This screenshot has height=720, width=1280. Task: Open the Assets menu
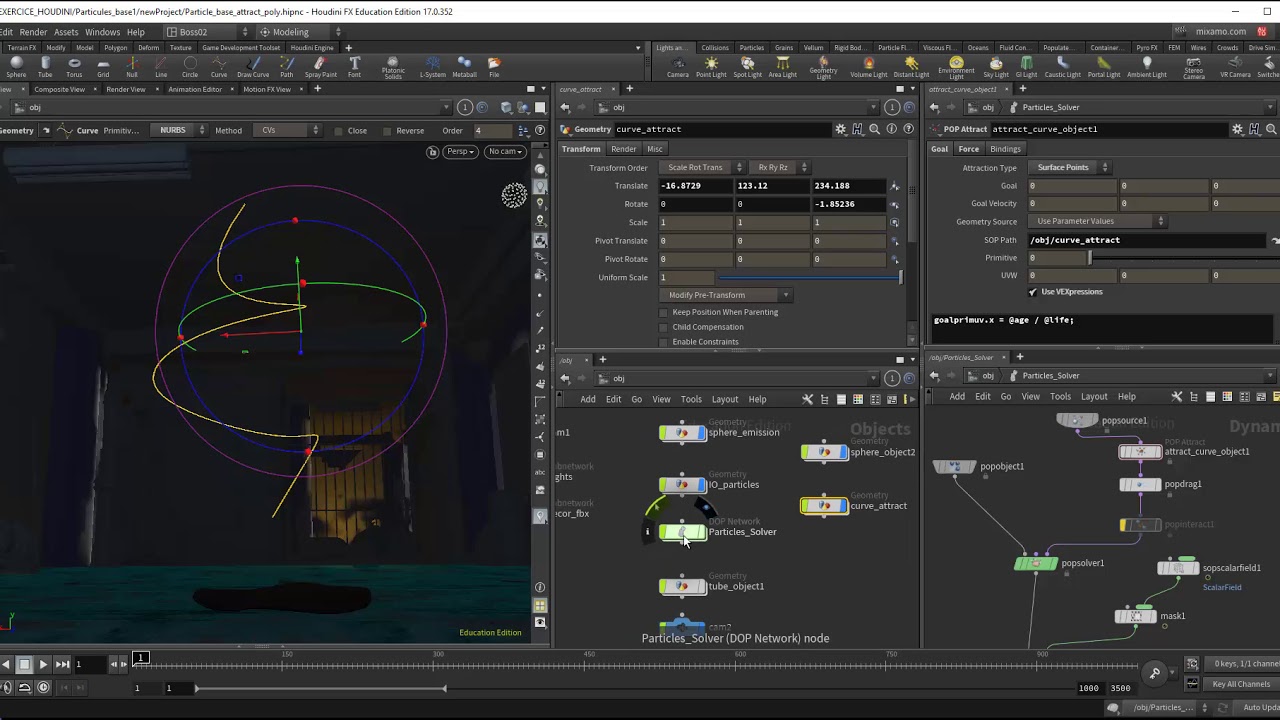[66, 32]
